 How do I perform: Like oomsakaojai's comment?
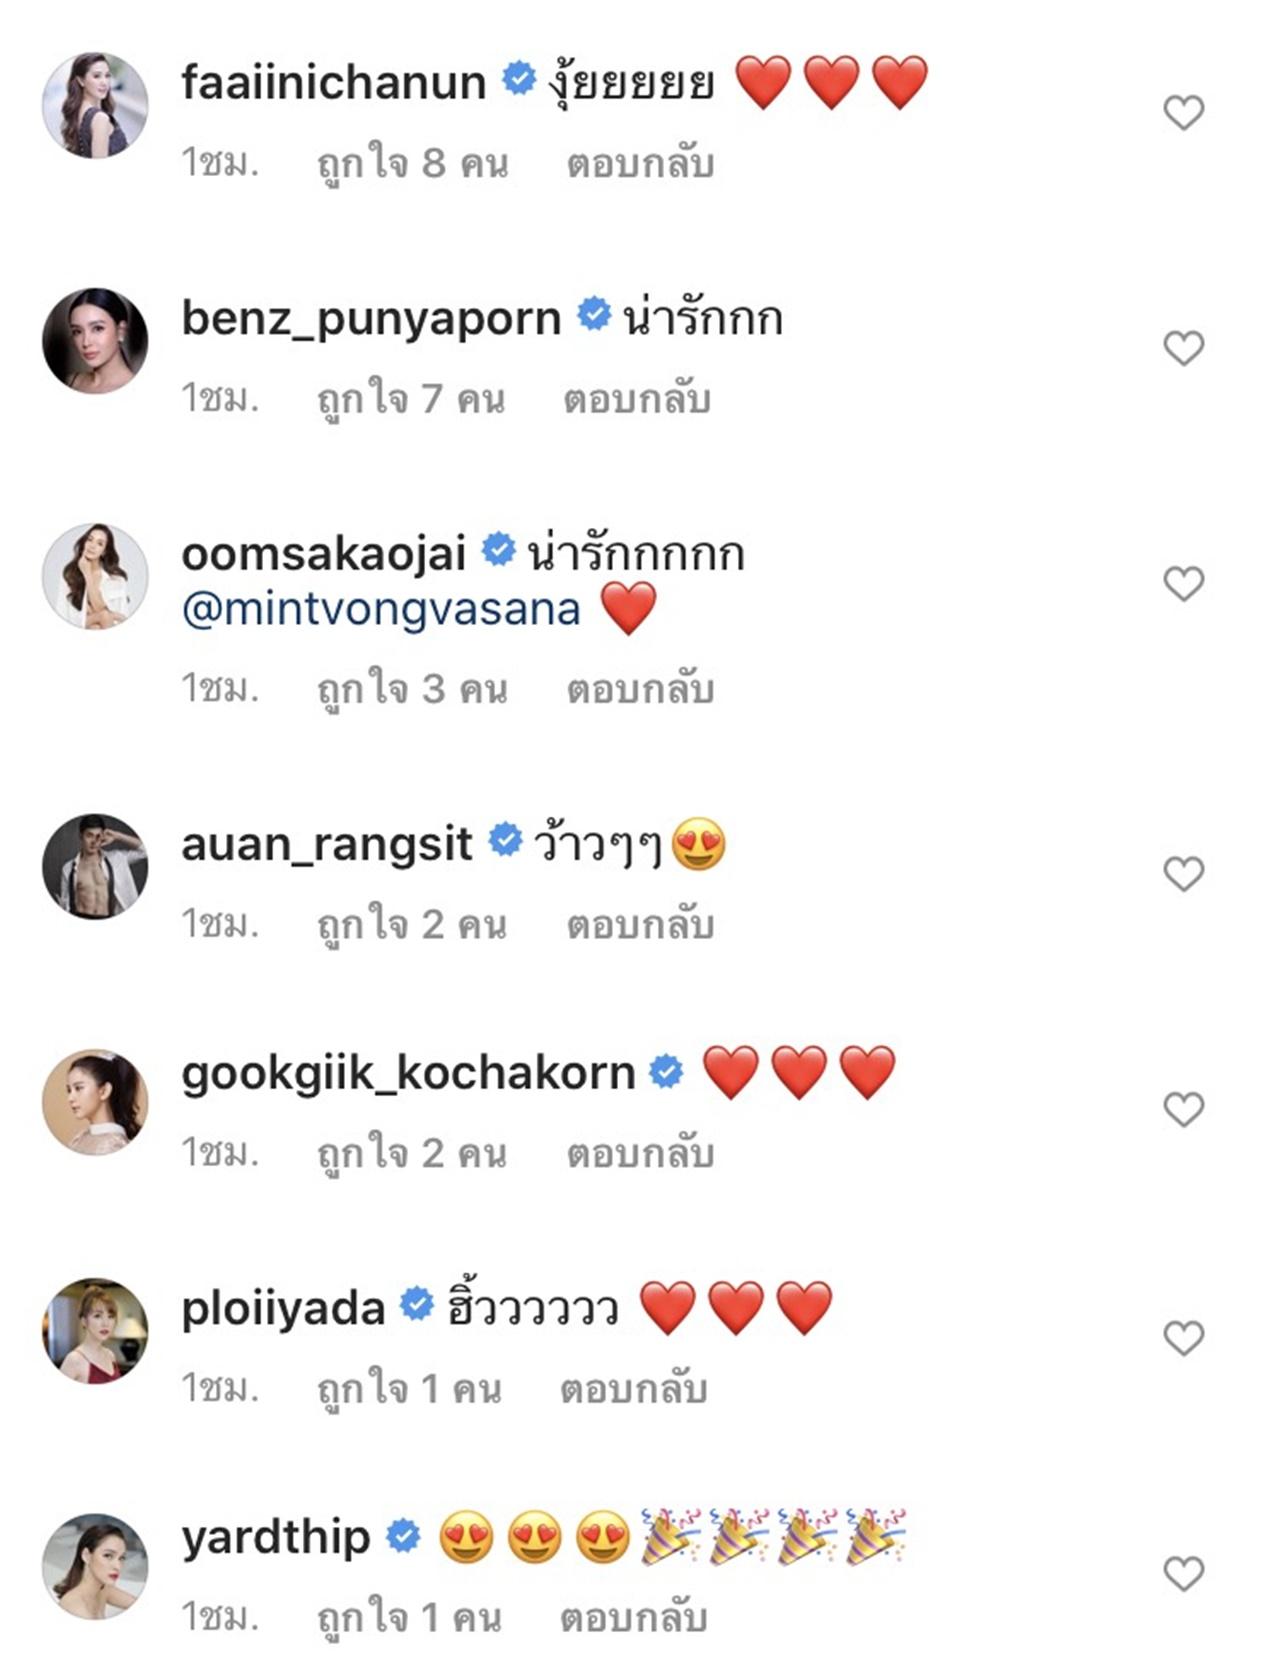click(x=1183, y=583)
